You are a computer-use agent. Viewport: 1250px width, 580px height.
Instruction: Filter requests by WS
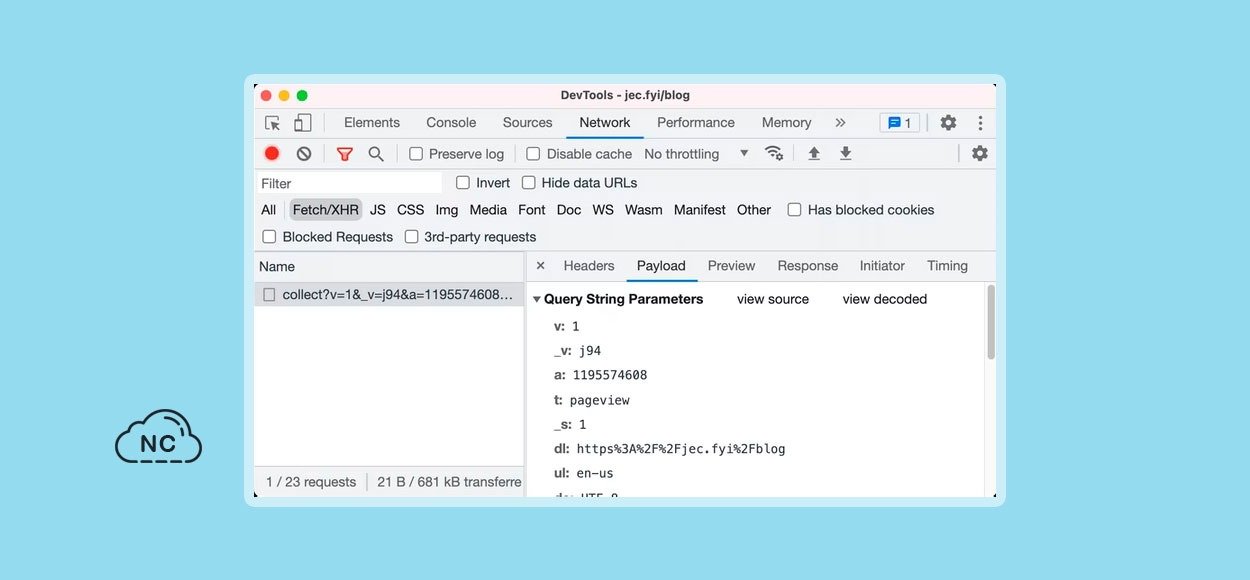coord(603,210)
